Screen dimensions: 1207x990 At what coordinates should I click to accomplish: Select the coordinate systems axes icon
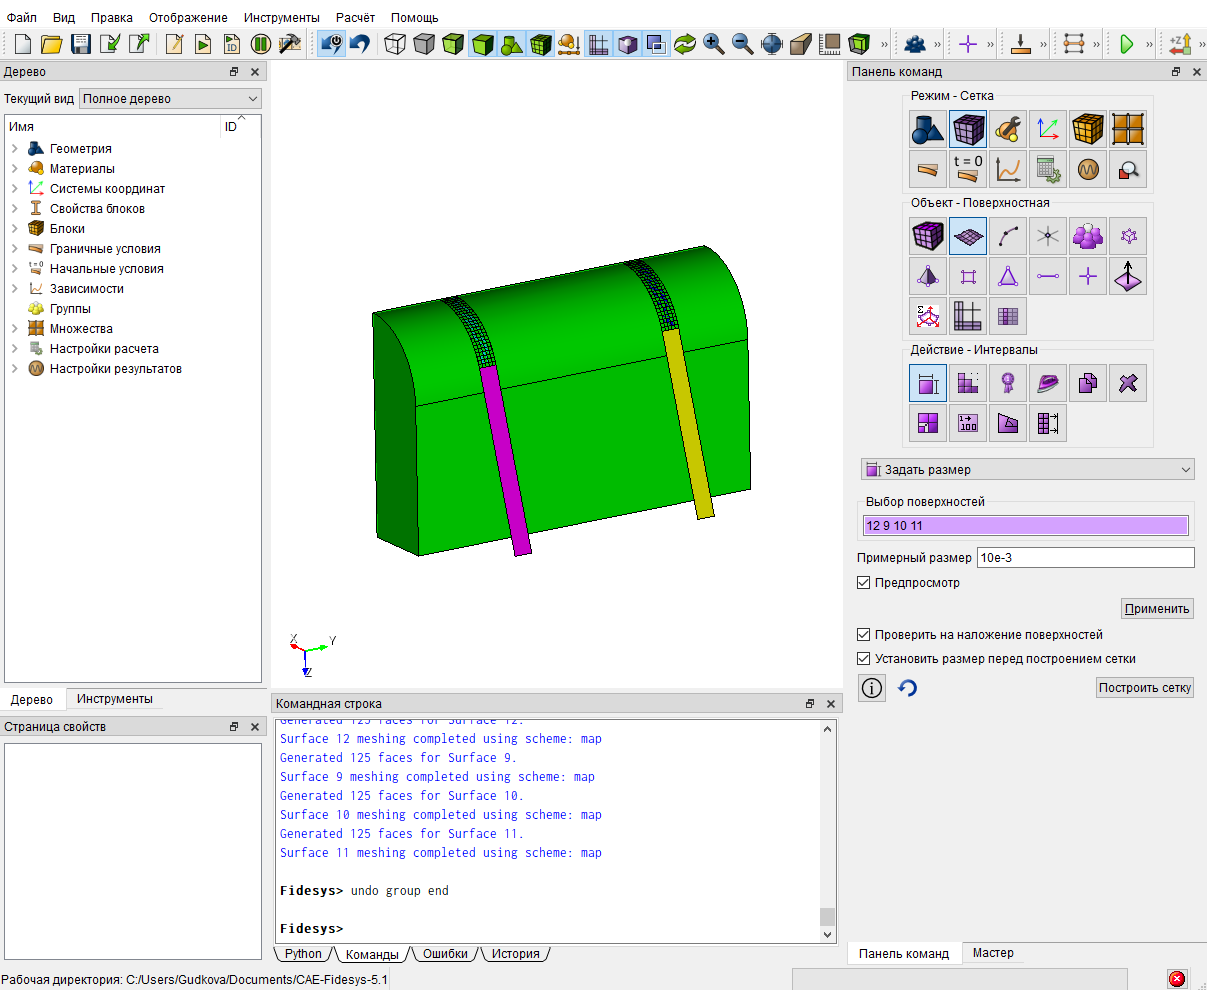click(x=1048, y=129)
